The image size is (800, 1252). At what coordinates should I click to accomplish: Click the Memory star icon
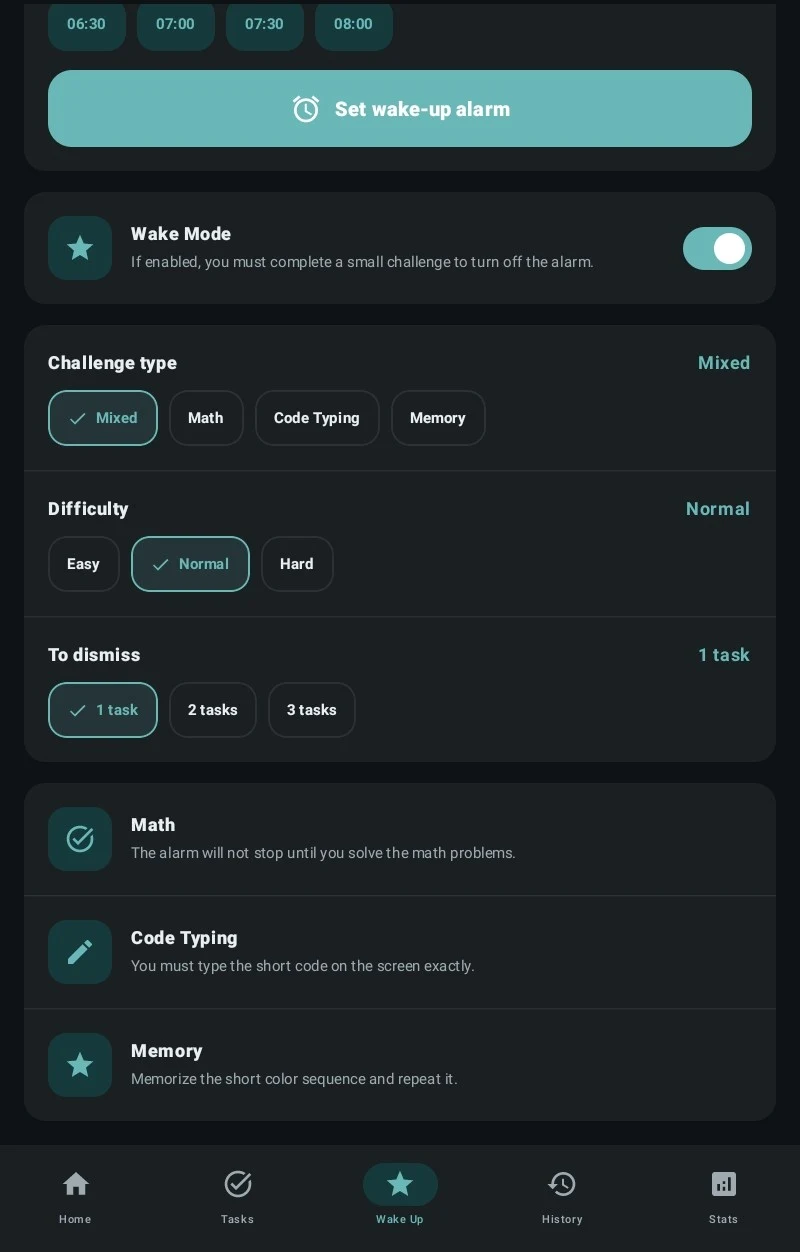[80, 1065]
